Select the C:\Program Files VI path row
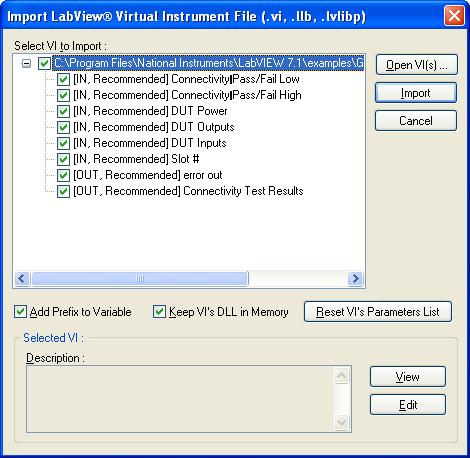 [208, 63]
